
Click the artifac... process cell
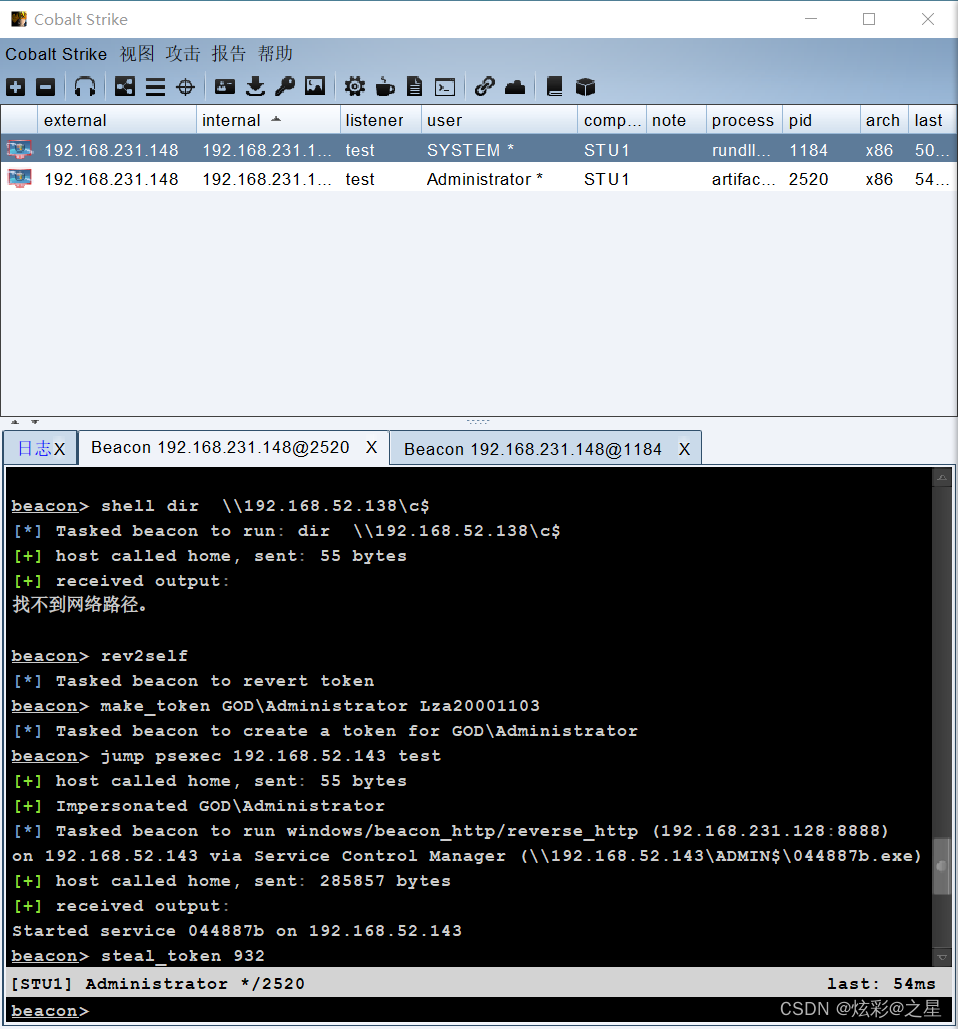pos(743,179)
